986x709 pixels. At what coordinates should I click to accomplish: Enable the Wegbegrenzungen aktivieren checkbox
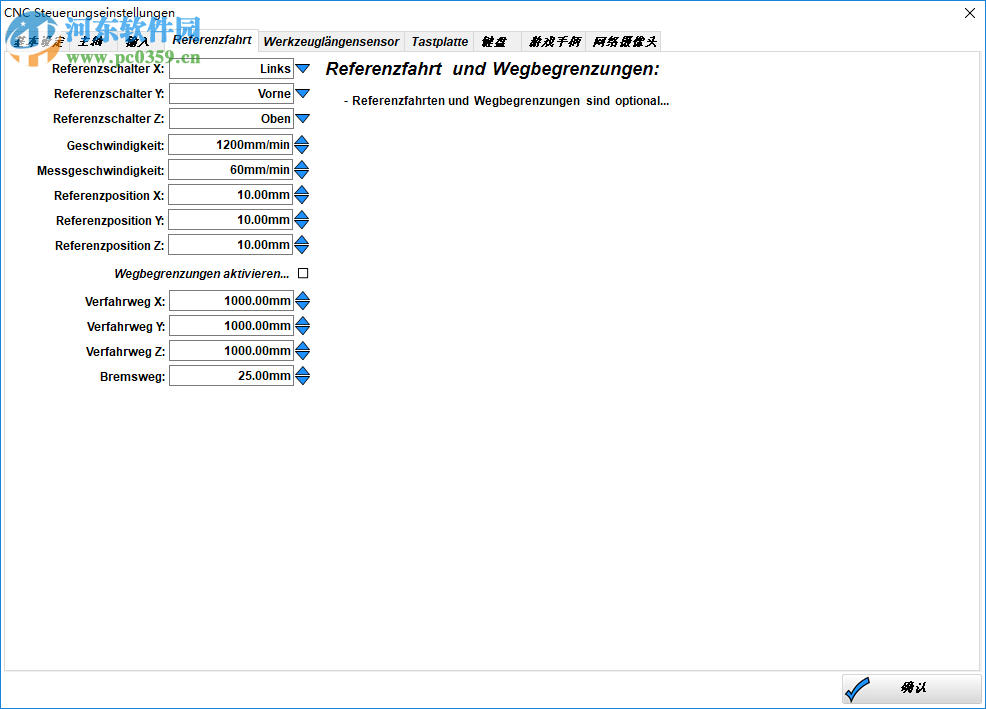(303, 273)
